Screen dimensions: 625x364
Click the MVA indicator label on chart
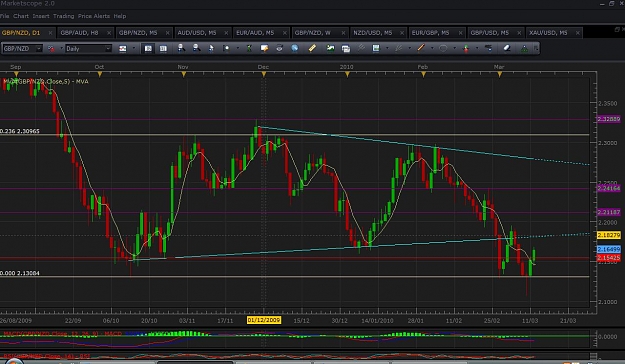[46, 81]
